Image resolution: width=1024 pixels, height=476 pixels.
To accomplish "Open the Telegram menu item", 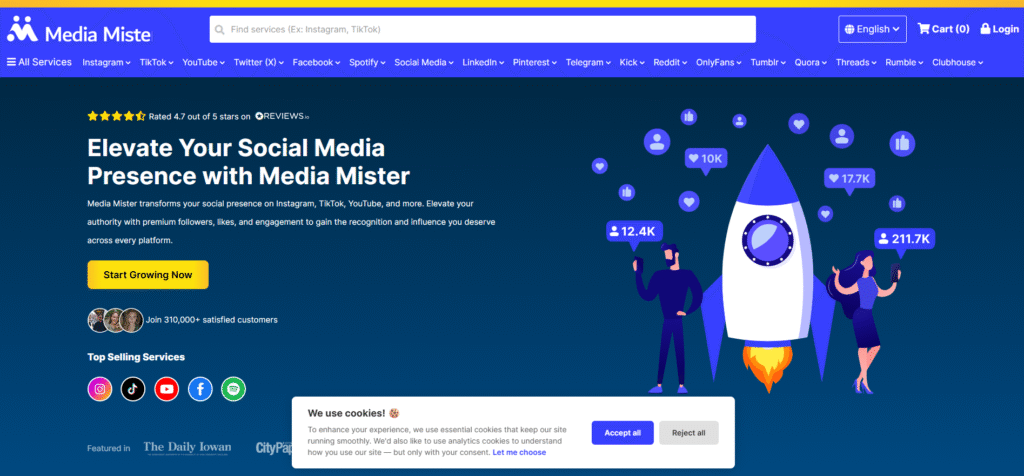I will coord(589,62).
